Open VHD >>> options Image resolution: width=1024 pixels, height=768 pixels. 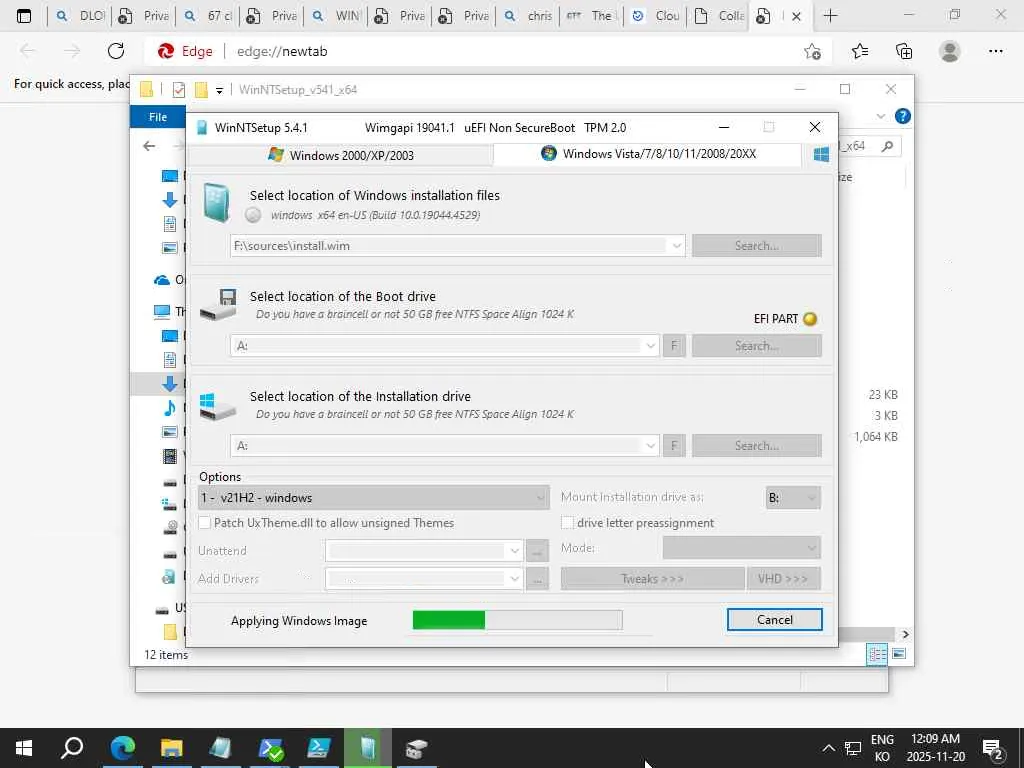pyautogui.click(x=784, y=579)
